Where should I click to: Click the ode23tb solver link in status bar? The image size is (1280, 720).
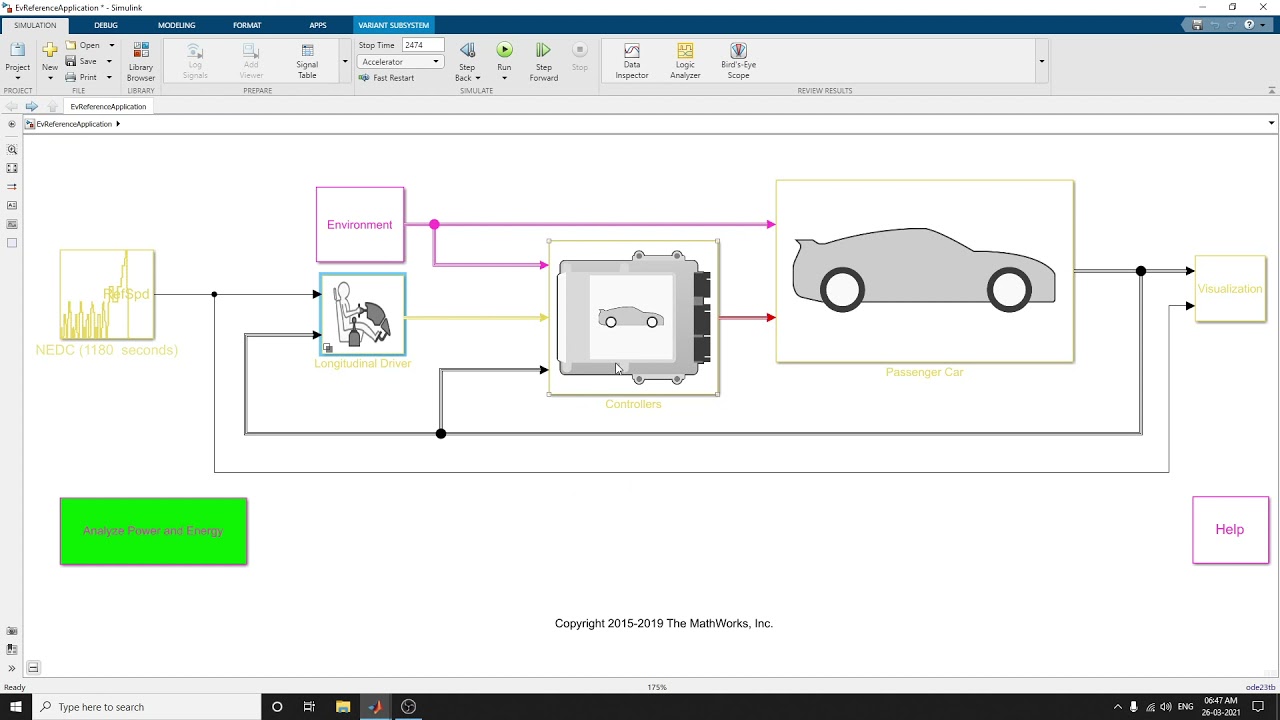[1260, 687]
